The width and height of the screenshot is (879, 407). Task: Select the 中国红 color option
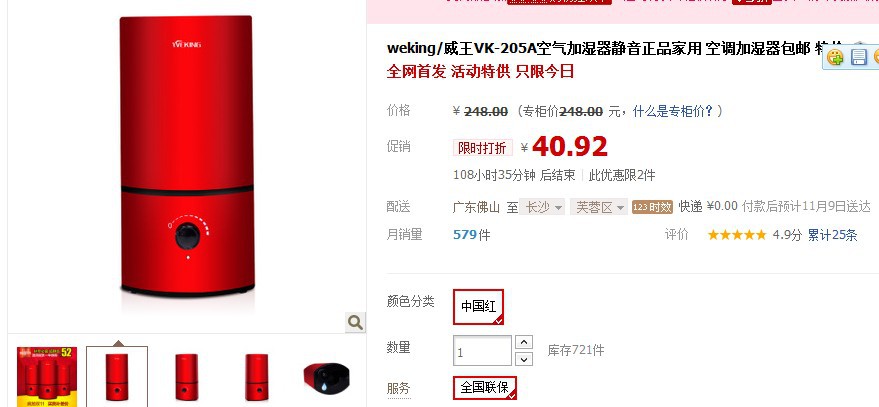(478, 307)
